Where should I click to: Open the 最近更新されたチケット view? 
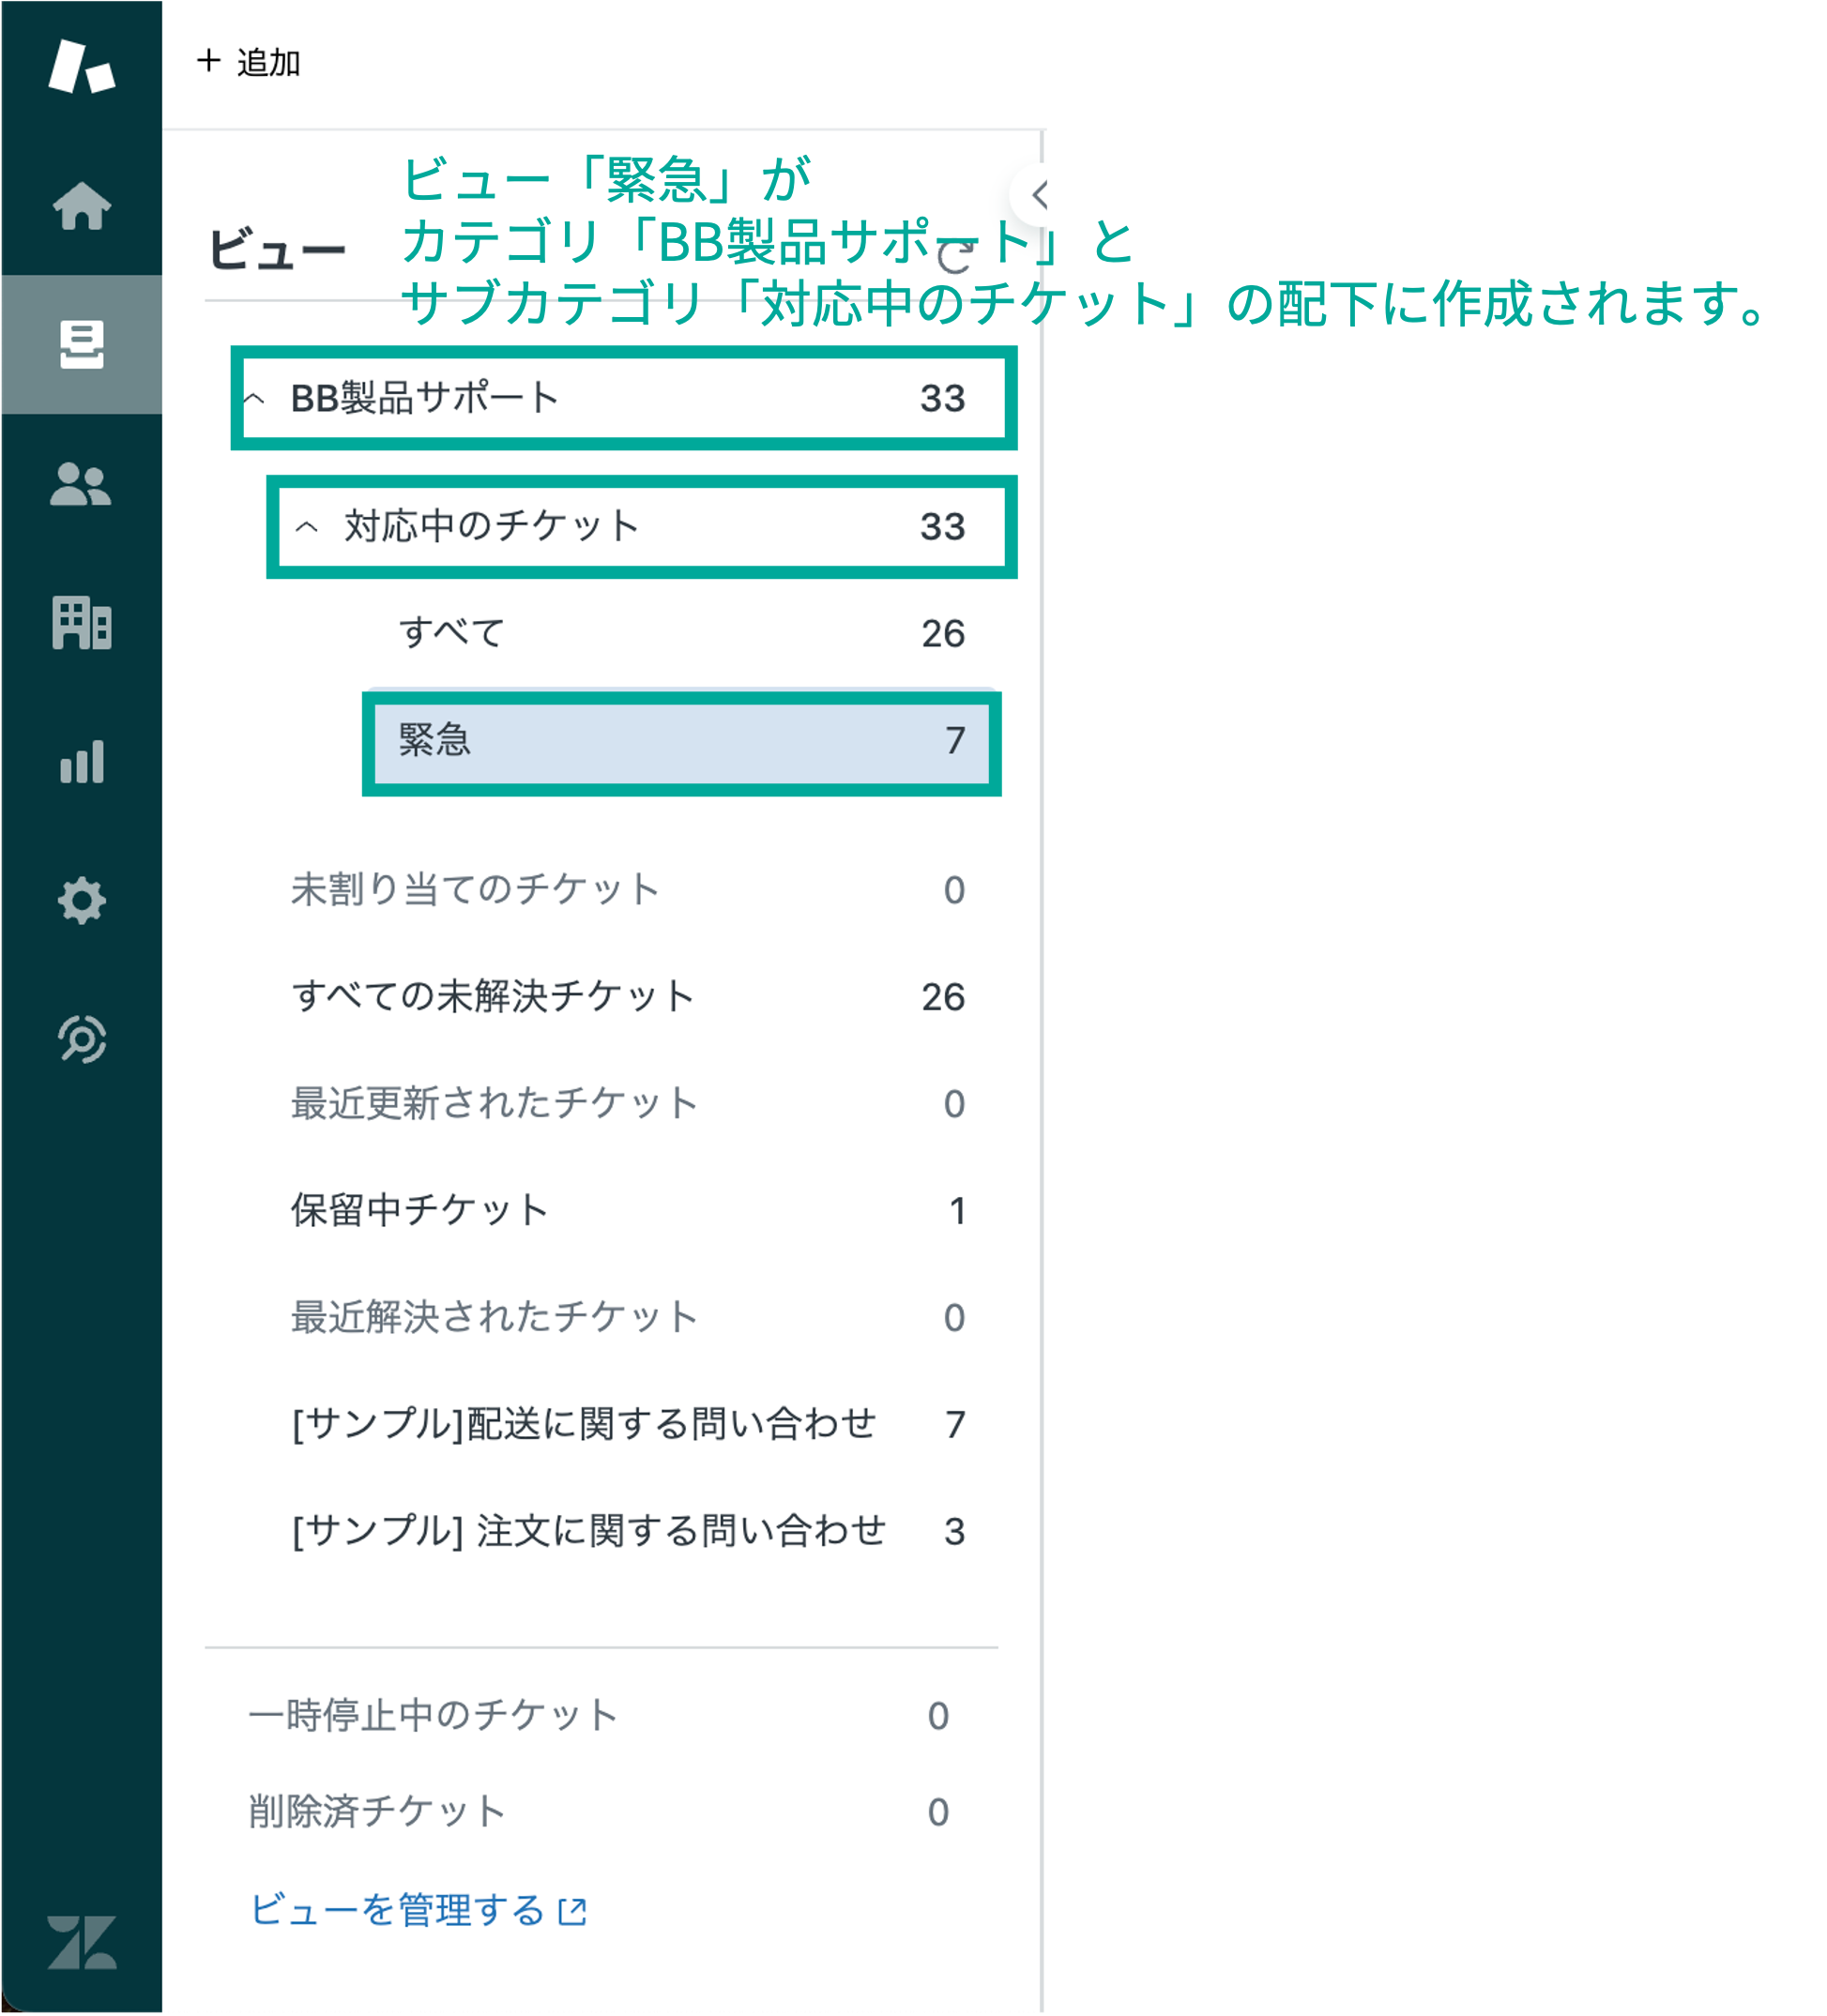(x=627, y=1104)
